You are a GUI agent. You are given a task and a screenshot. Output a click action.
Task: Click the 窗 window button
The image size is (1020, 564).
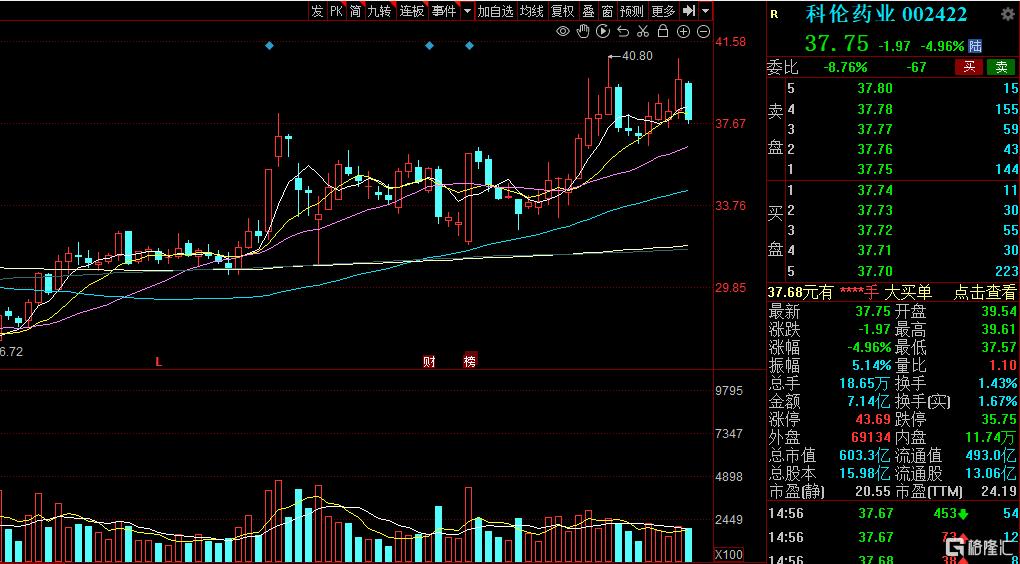607,11
